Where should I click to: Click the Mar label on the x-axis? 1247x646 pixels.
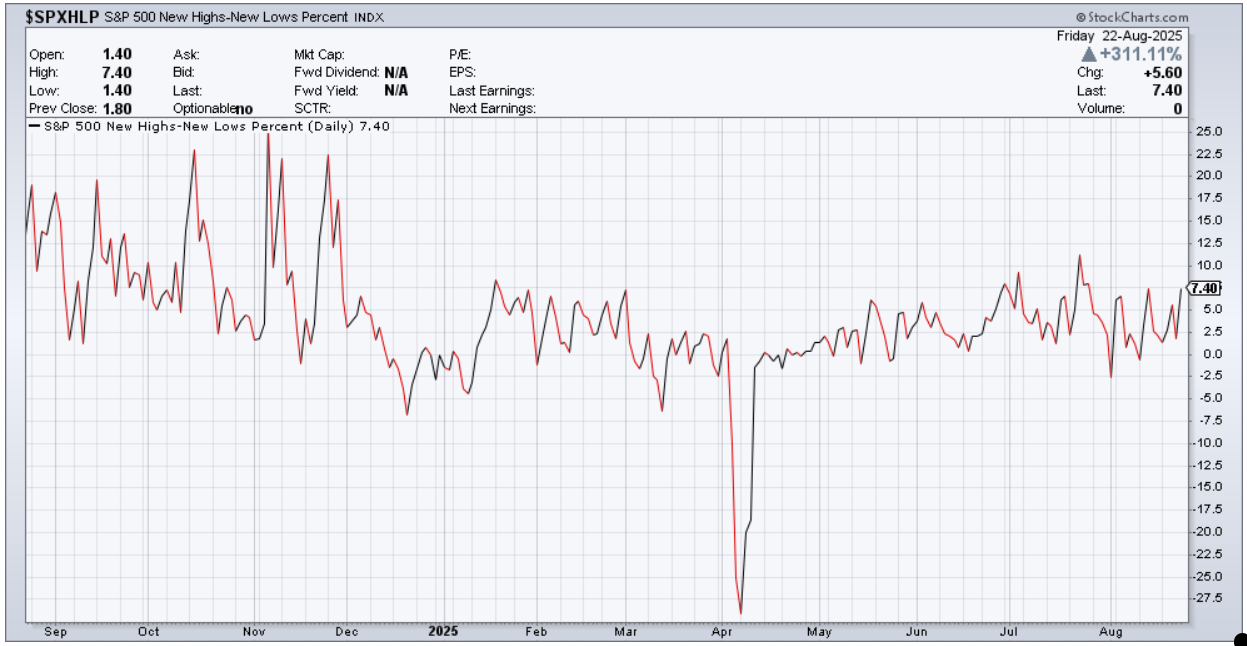click(626, 631)
